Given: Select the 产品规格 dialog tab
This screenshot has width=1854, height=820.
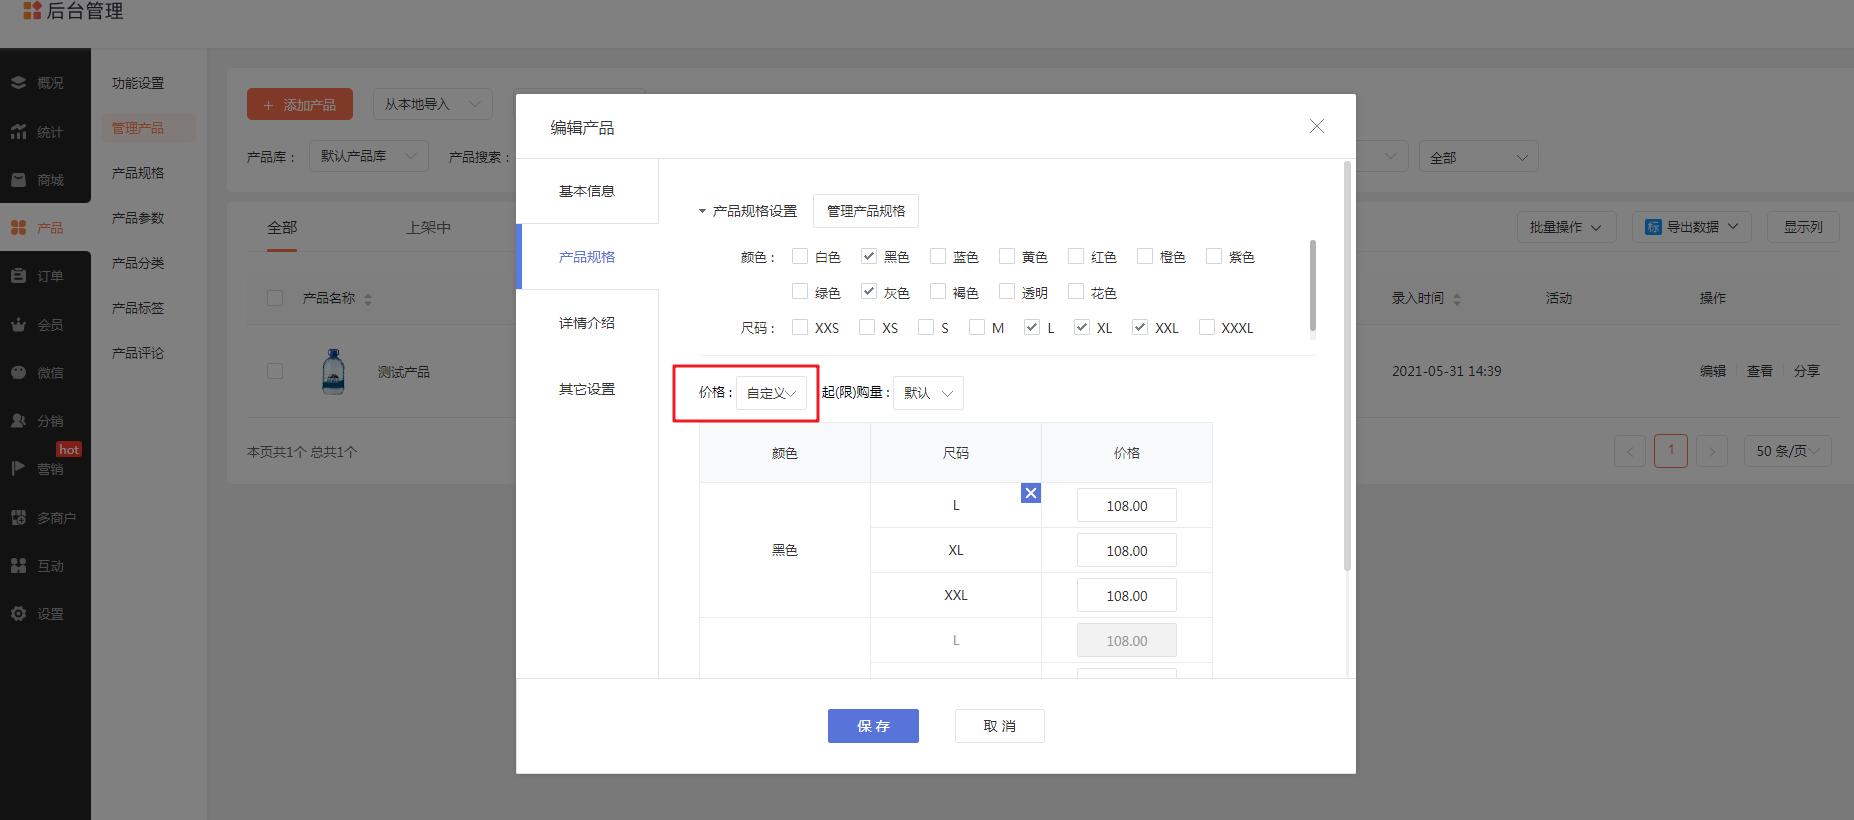Looking at the screenshot, I should click(587, 257).
